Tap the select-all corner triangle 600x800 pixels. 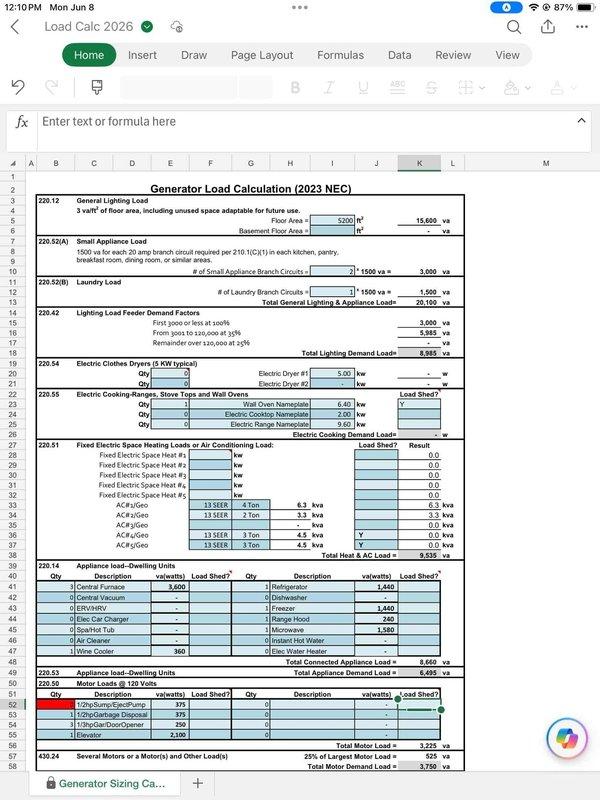13,164
